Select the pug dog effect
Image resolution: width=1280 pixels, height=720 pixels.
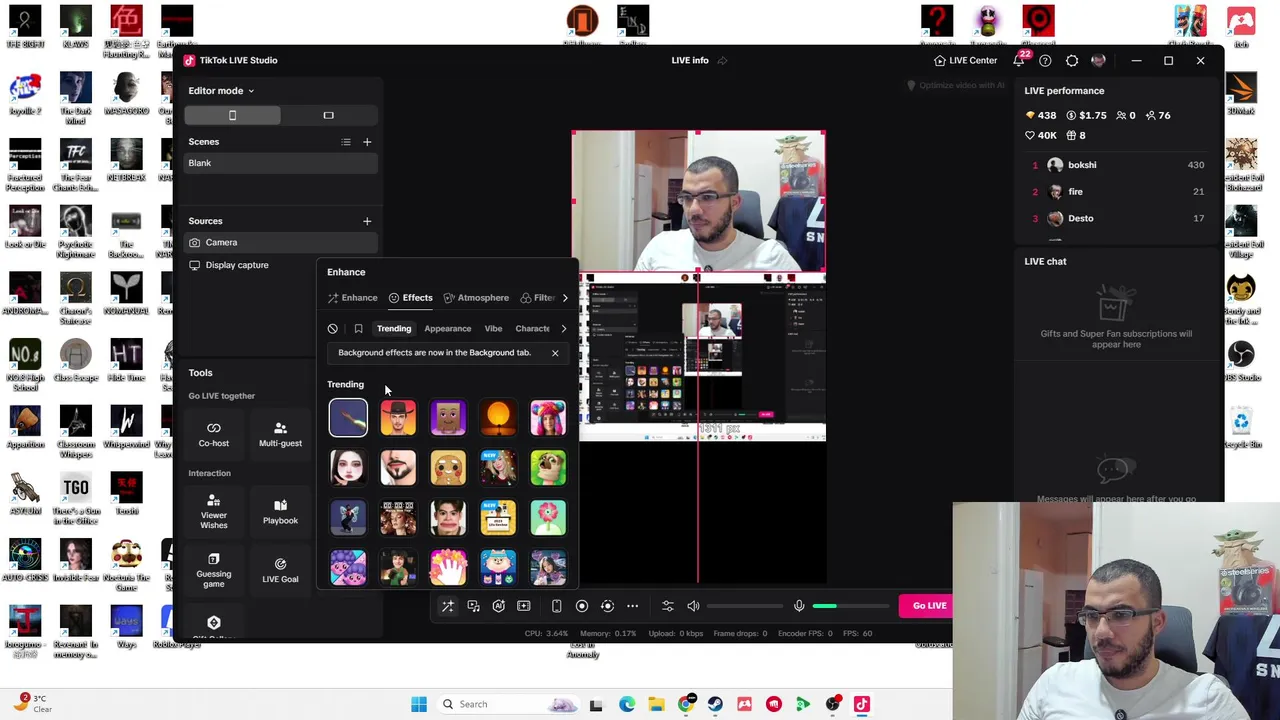pyautogui.click(x=548, y=468)
